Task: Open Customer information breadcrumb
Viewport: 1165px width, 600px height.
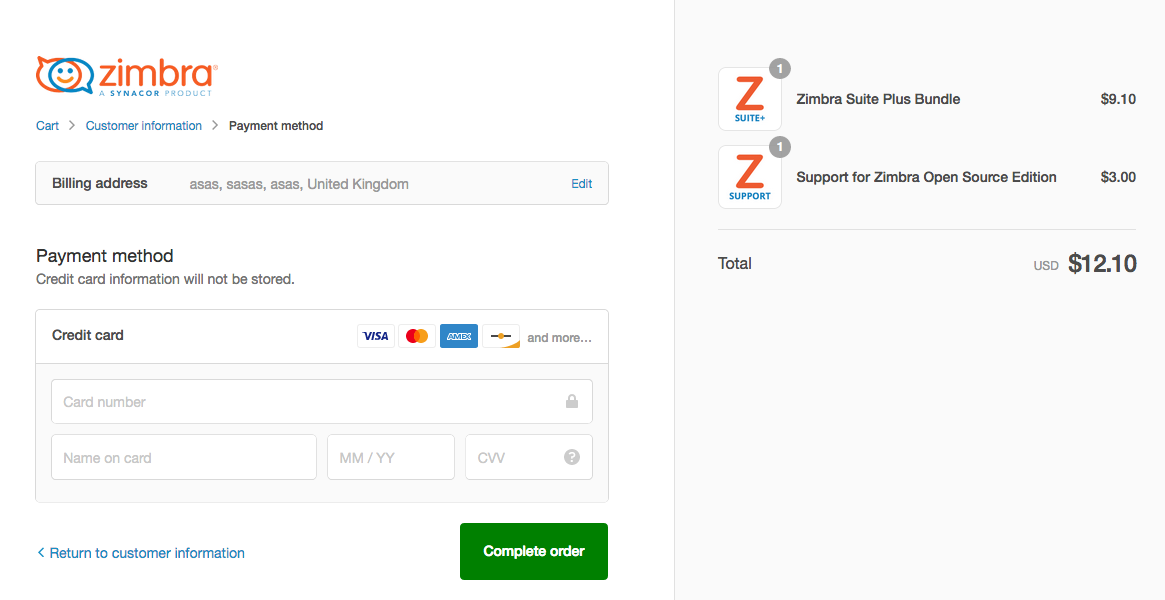Action: point(143,125)
